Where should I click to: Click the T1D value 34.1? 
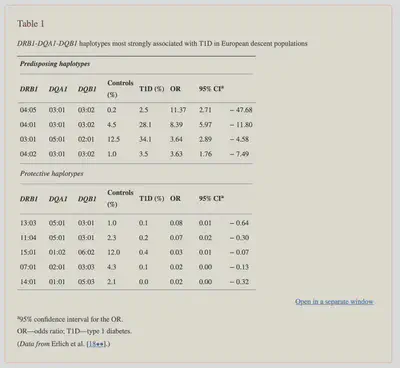tap(145, 139)
